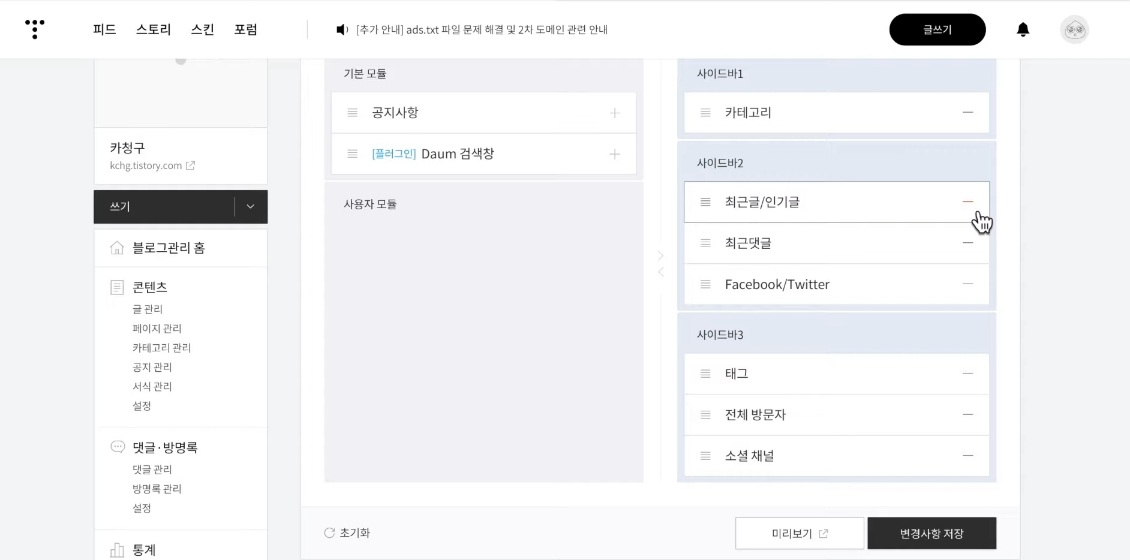
Task: Click the 글쓰기 button in header
Action: tap(938, 30)
